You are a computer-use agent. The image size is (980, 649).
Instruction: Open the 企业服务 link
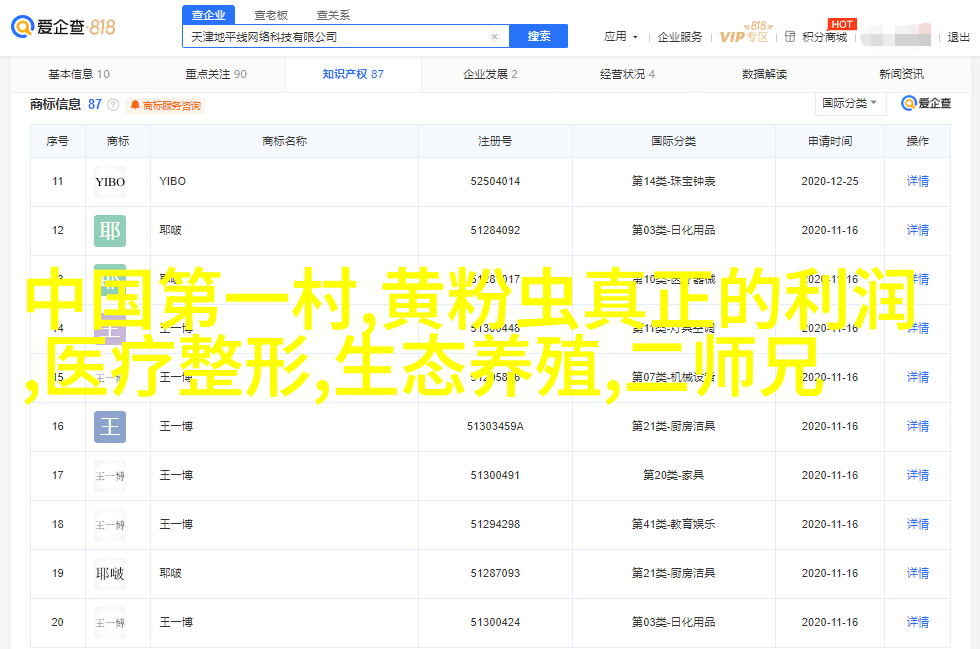click(x=680, y=37)
